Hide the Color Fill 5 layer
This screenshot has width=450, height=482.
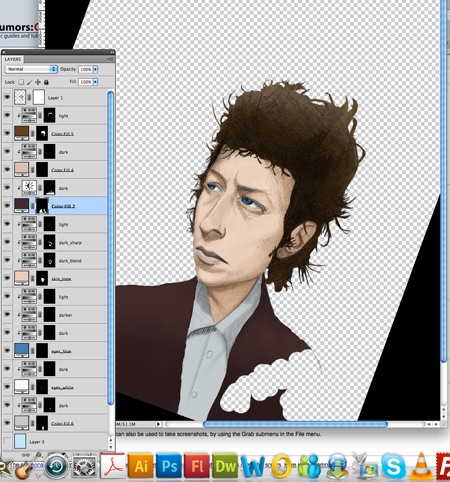7,133
